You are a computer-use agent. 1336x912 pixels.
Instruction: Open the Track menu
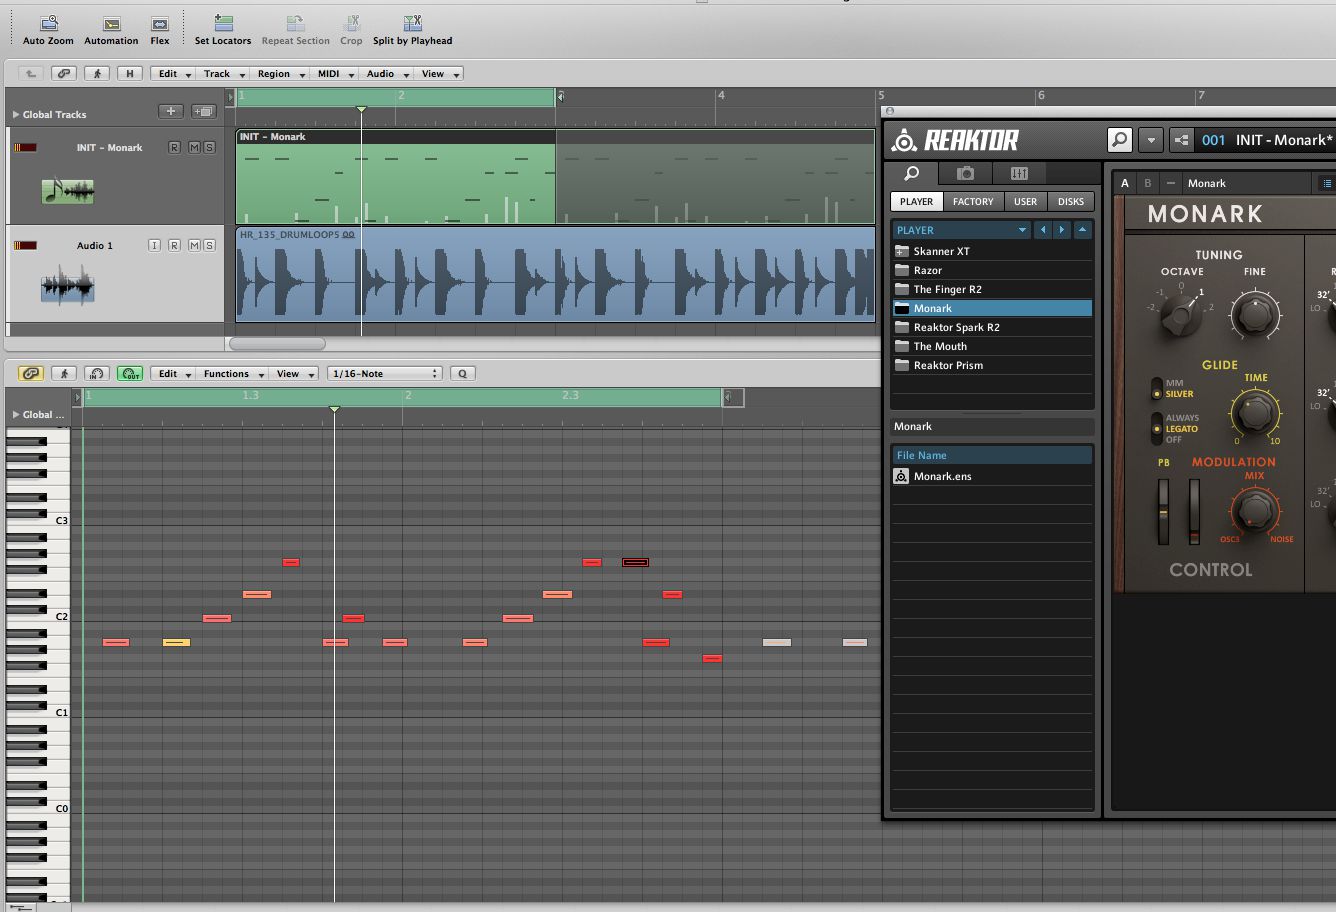coord(221,73)
